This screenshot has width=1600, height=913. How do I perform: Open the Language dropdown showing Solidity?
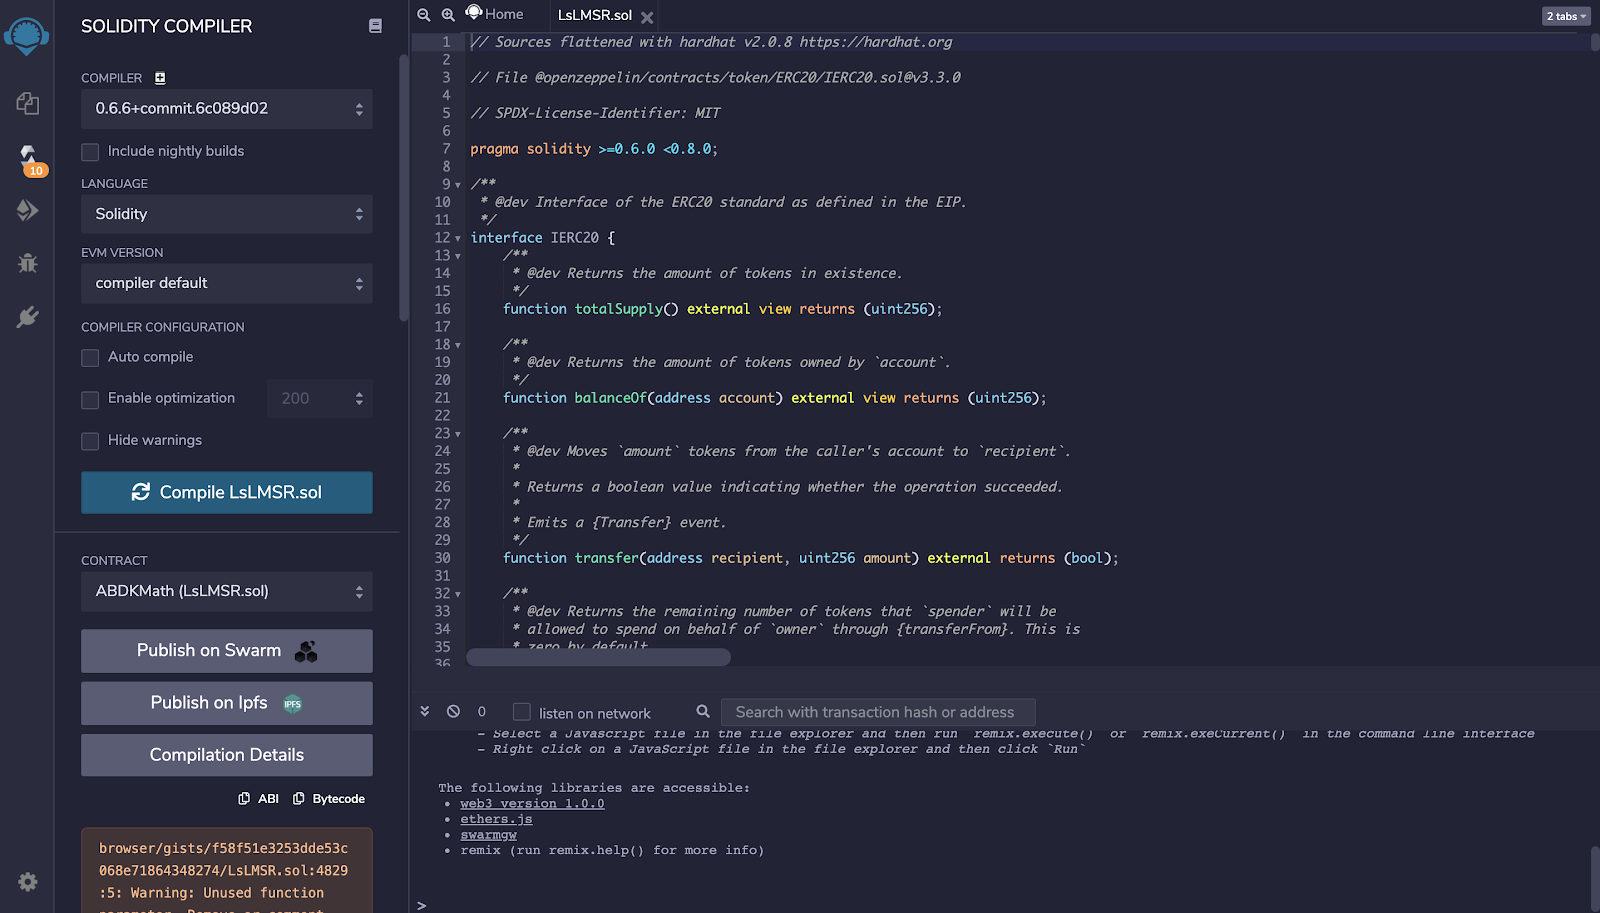[x=227, y=214]
